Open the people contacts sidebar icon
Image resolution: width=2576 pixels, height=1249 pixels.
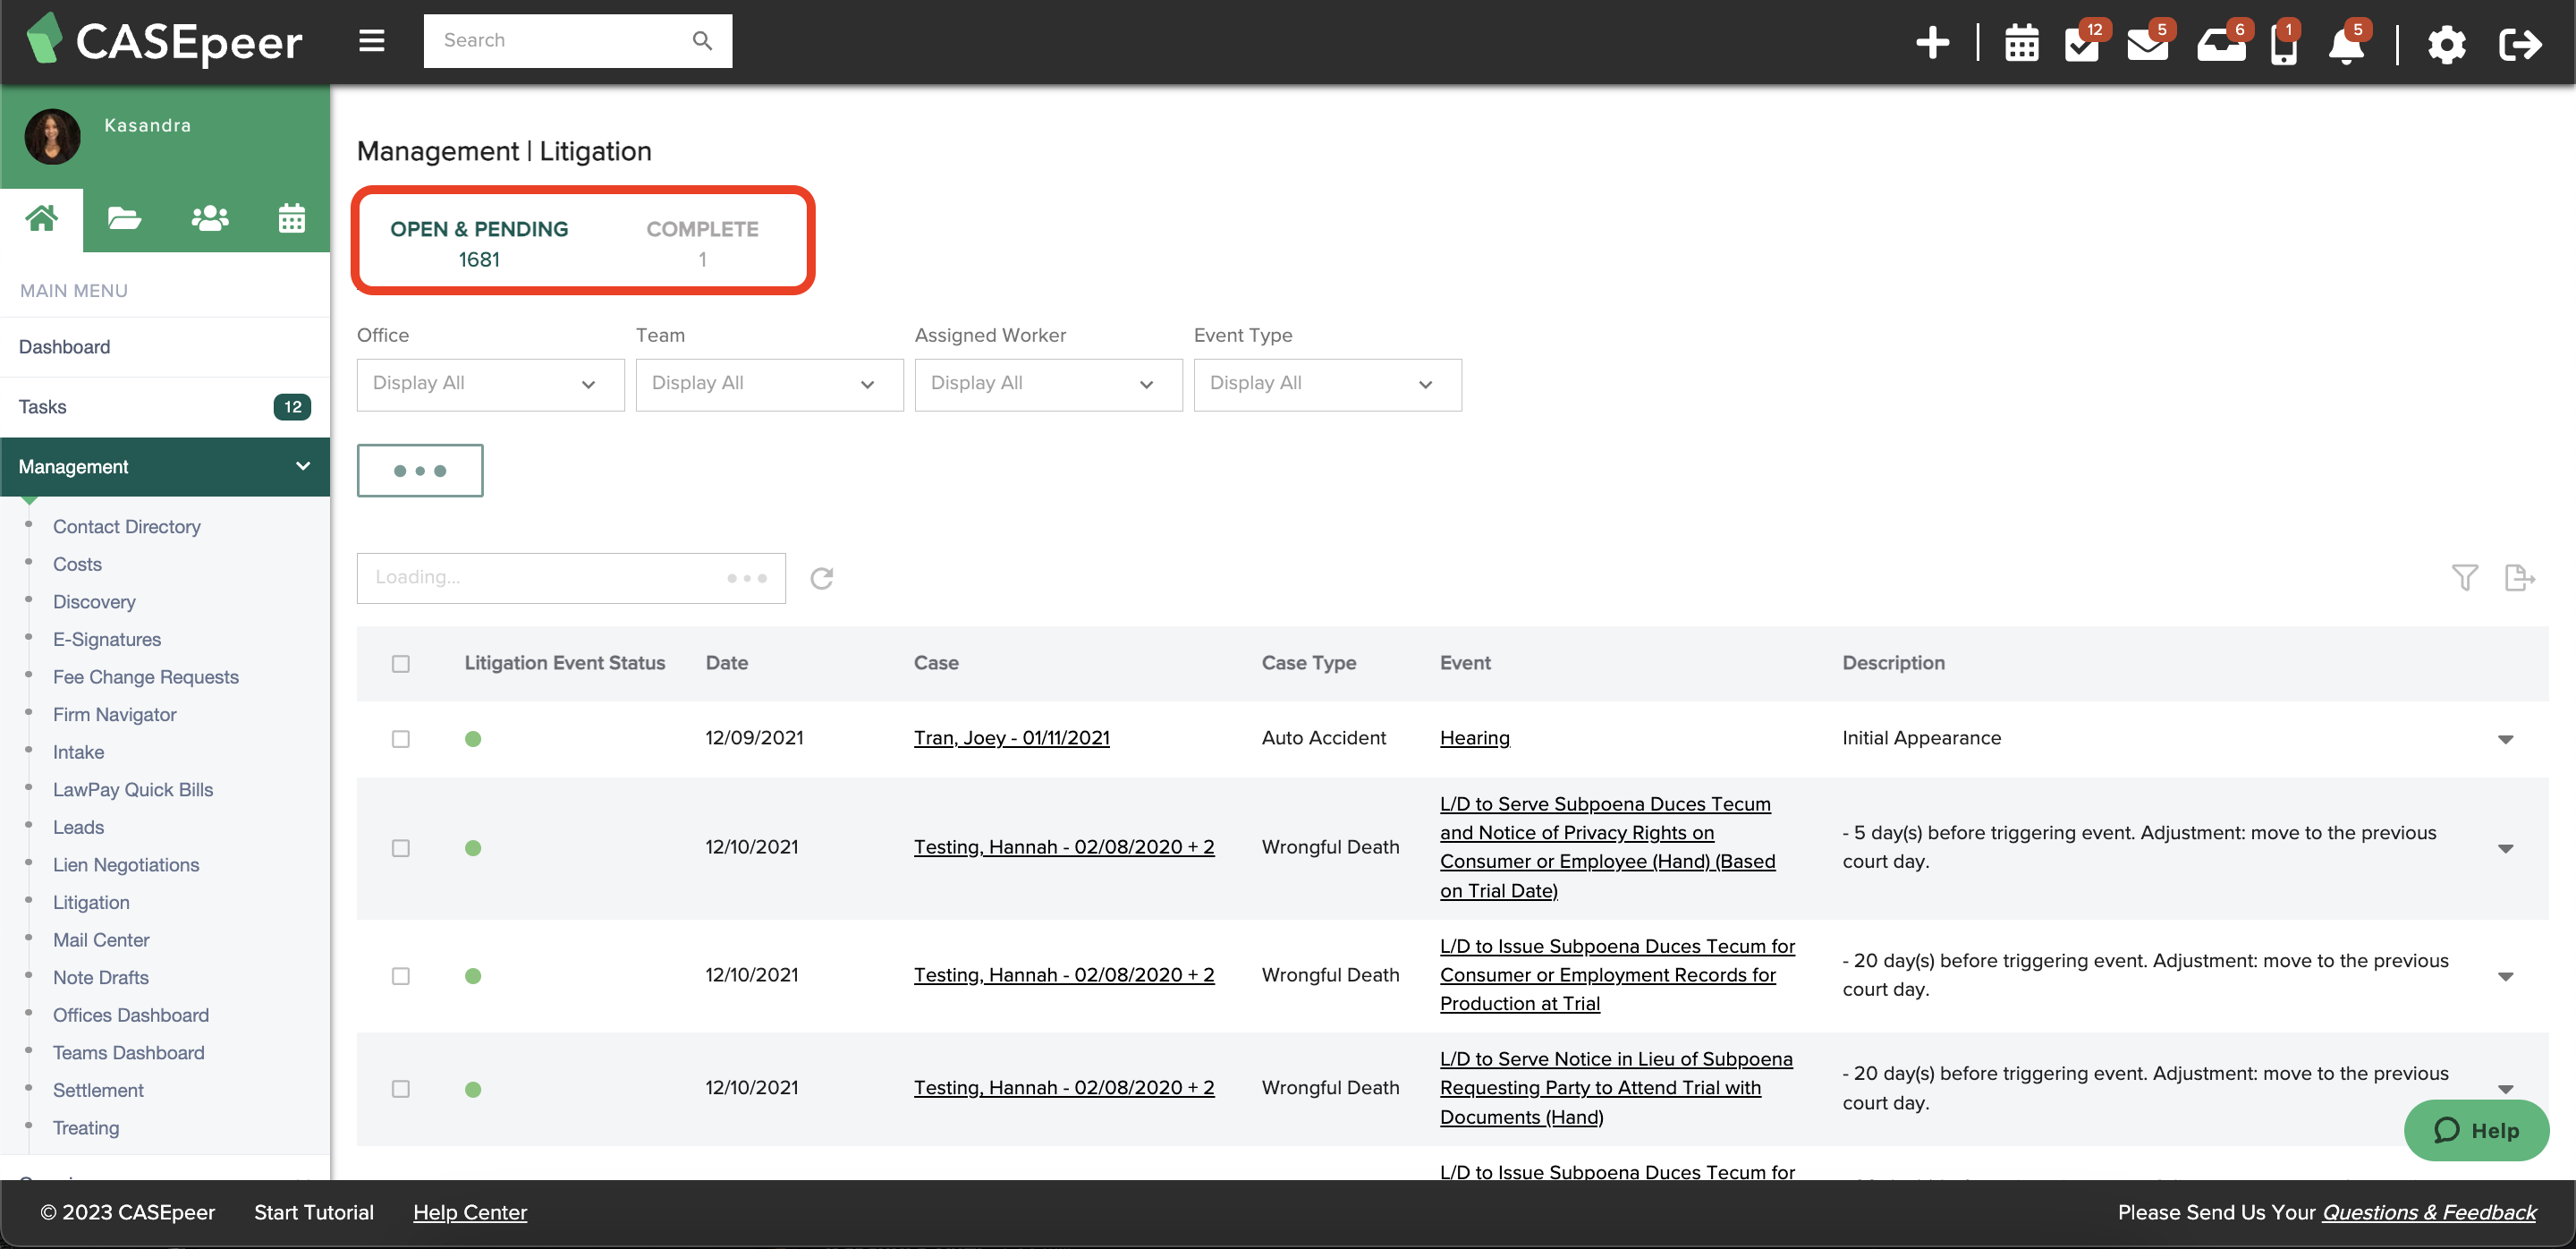[209, 218]
